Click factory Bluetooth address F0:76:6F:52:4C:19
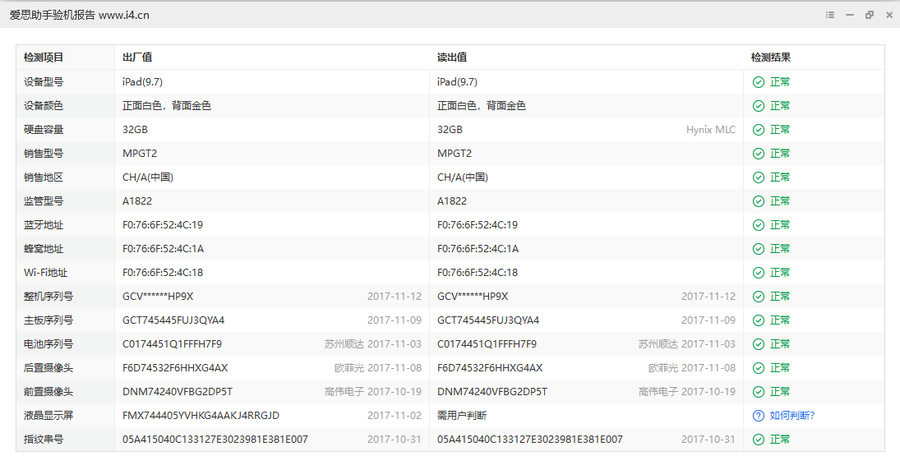The height and width of the screenshot is (456, 900). point(162,225)
